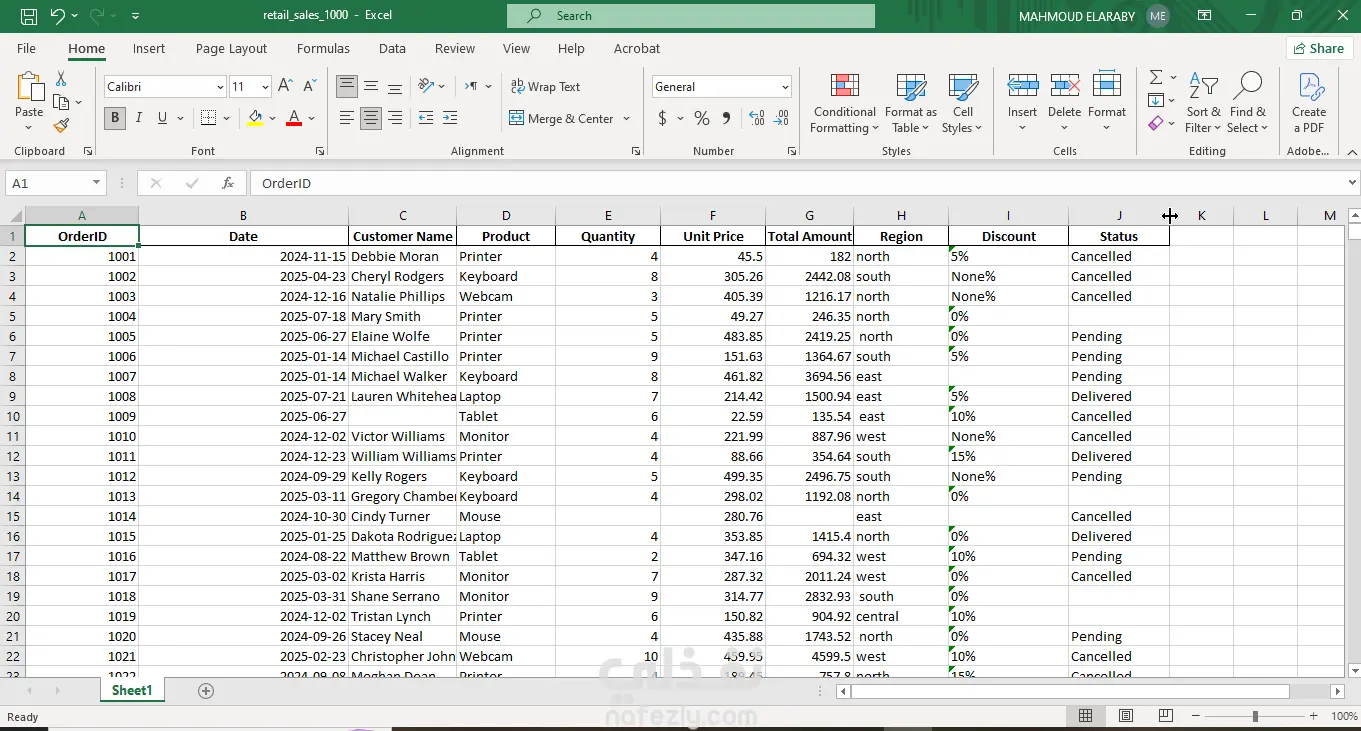Toggle Italic formatting button
This screenshot has height=731, width=1361.
tap(139, 118)
